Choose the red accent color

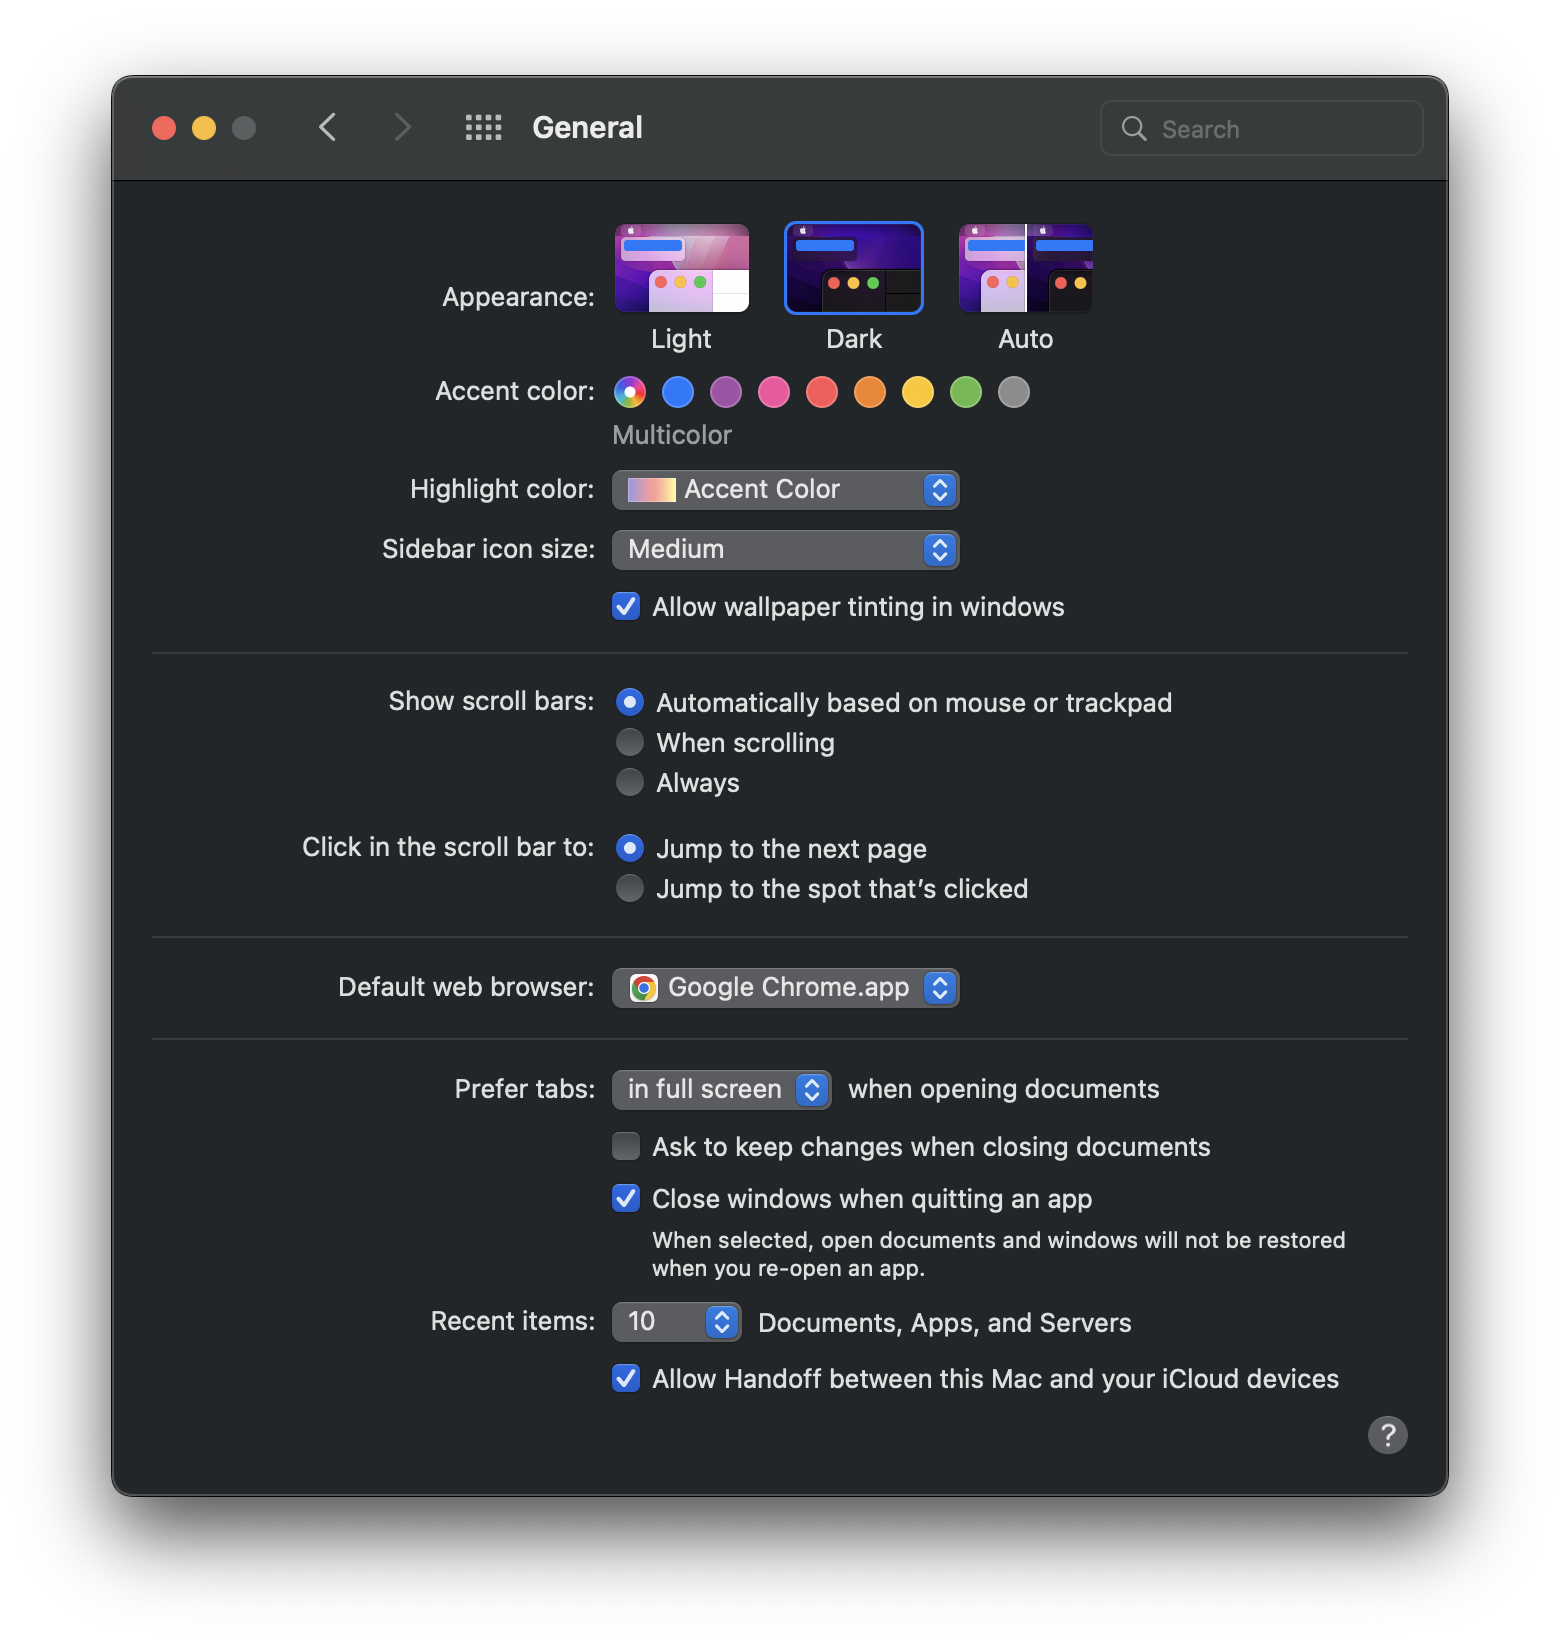pyautogui.click(x=822, y=392)
